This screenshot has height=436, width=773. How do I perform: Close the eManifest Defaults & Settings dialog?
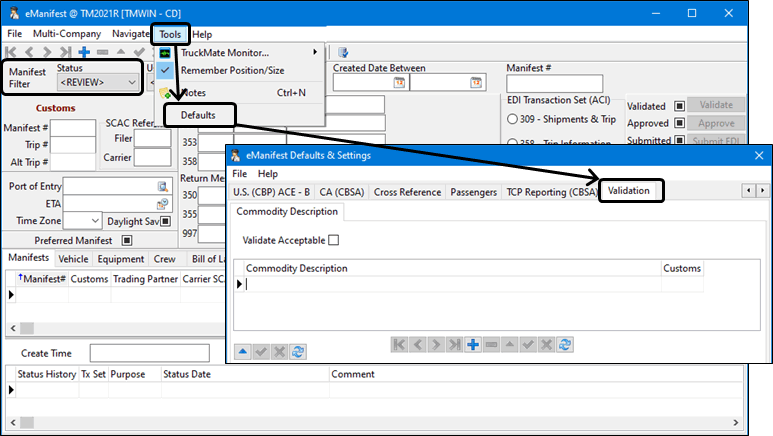[x=759, y=156]
